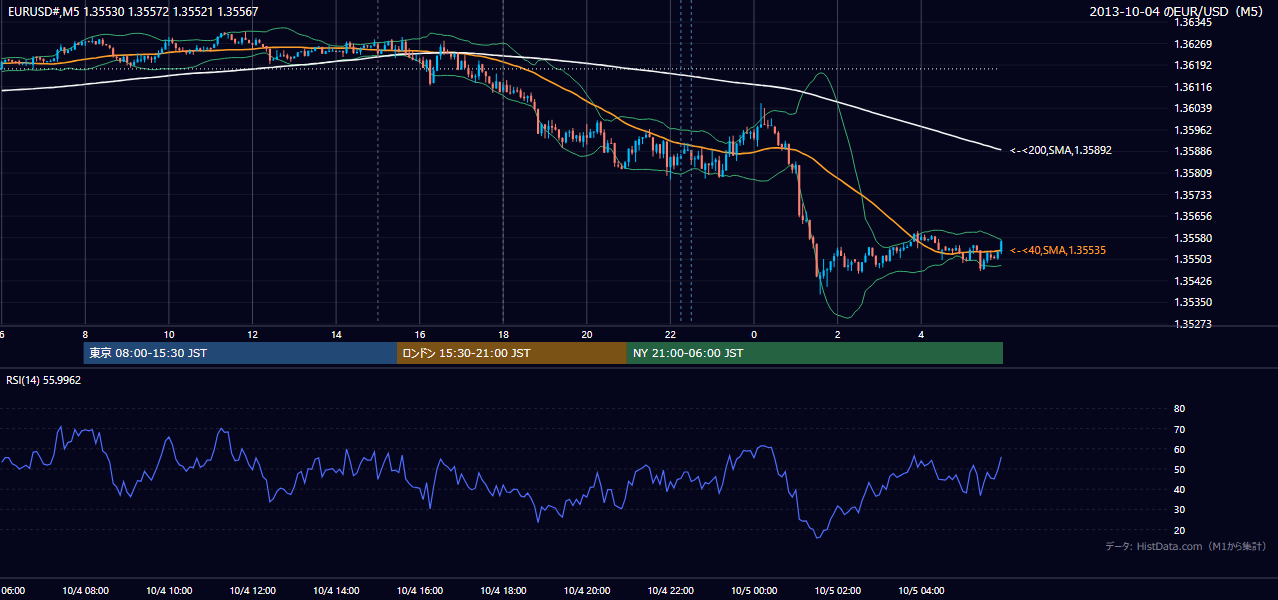Click price axis label 1.36192
1278x600 pixels.
(x=1195, y=65)
